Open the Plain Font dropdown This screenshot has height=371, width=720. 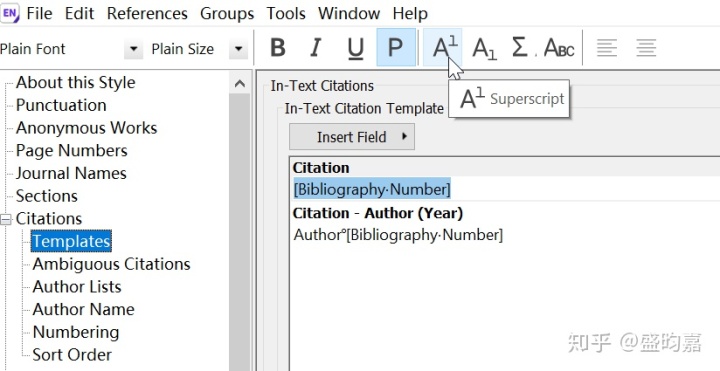point(134,49)
